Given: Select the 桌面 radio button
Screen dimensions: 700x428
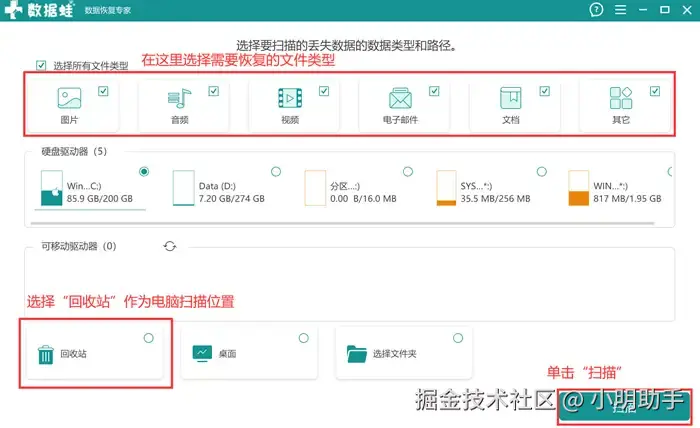Looking at the screenshot, I should pos(304,338).
